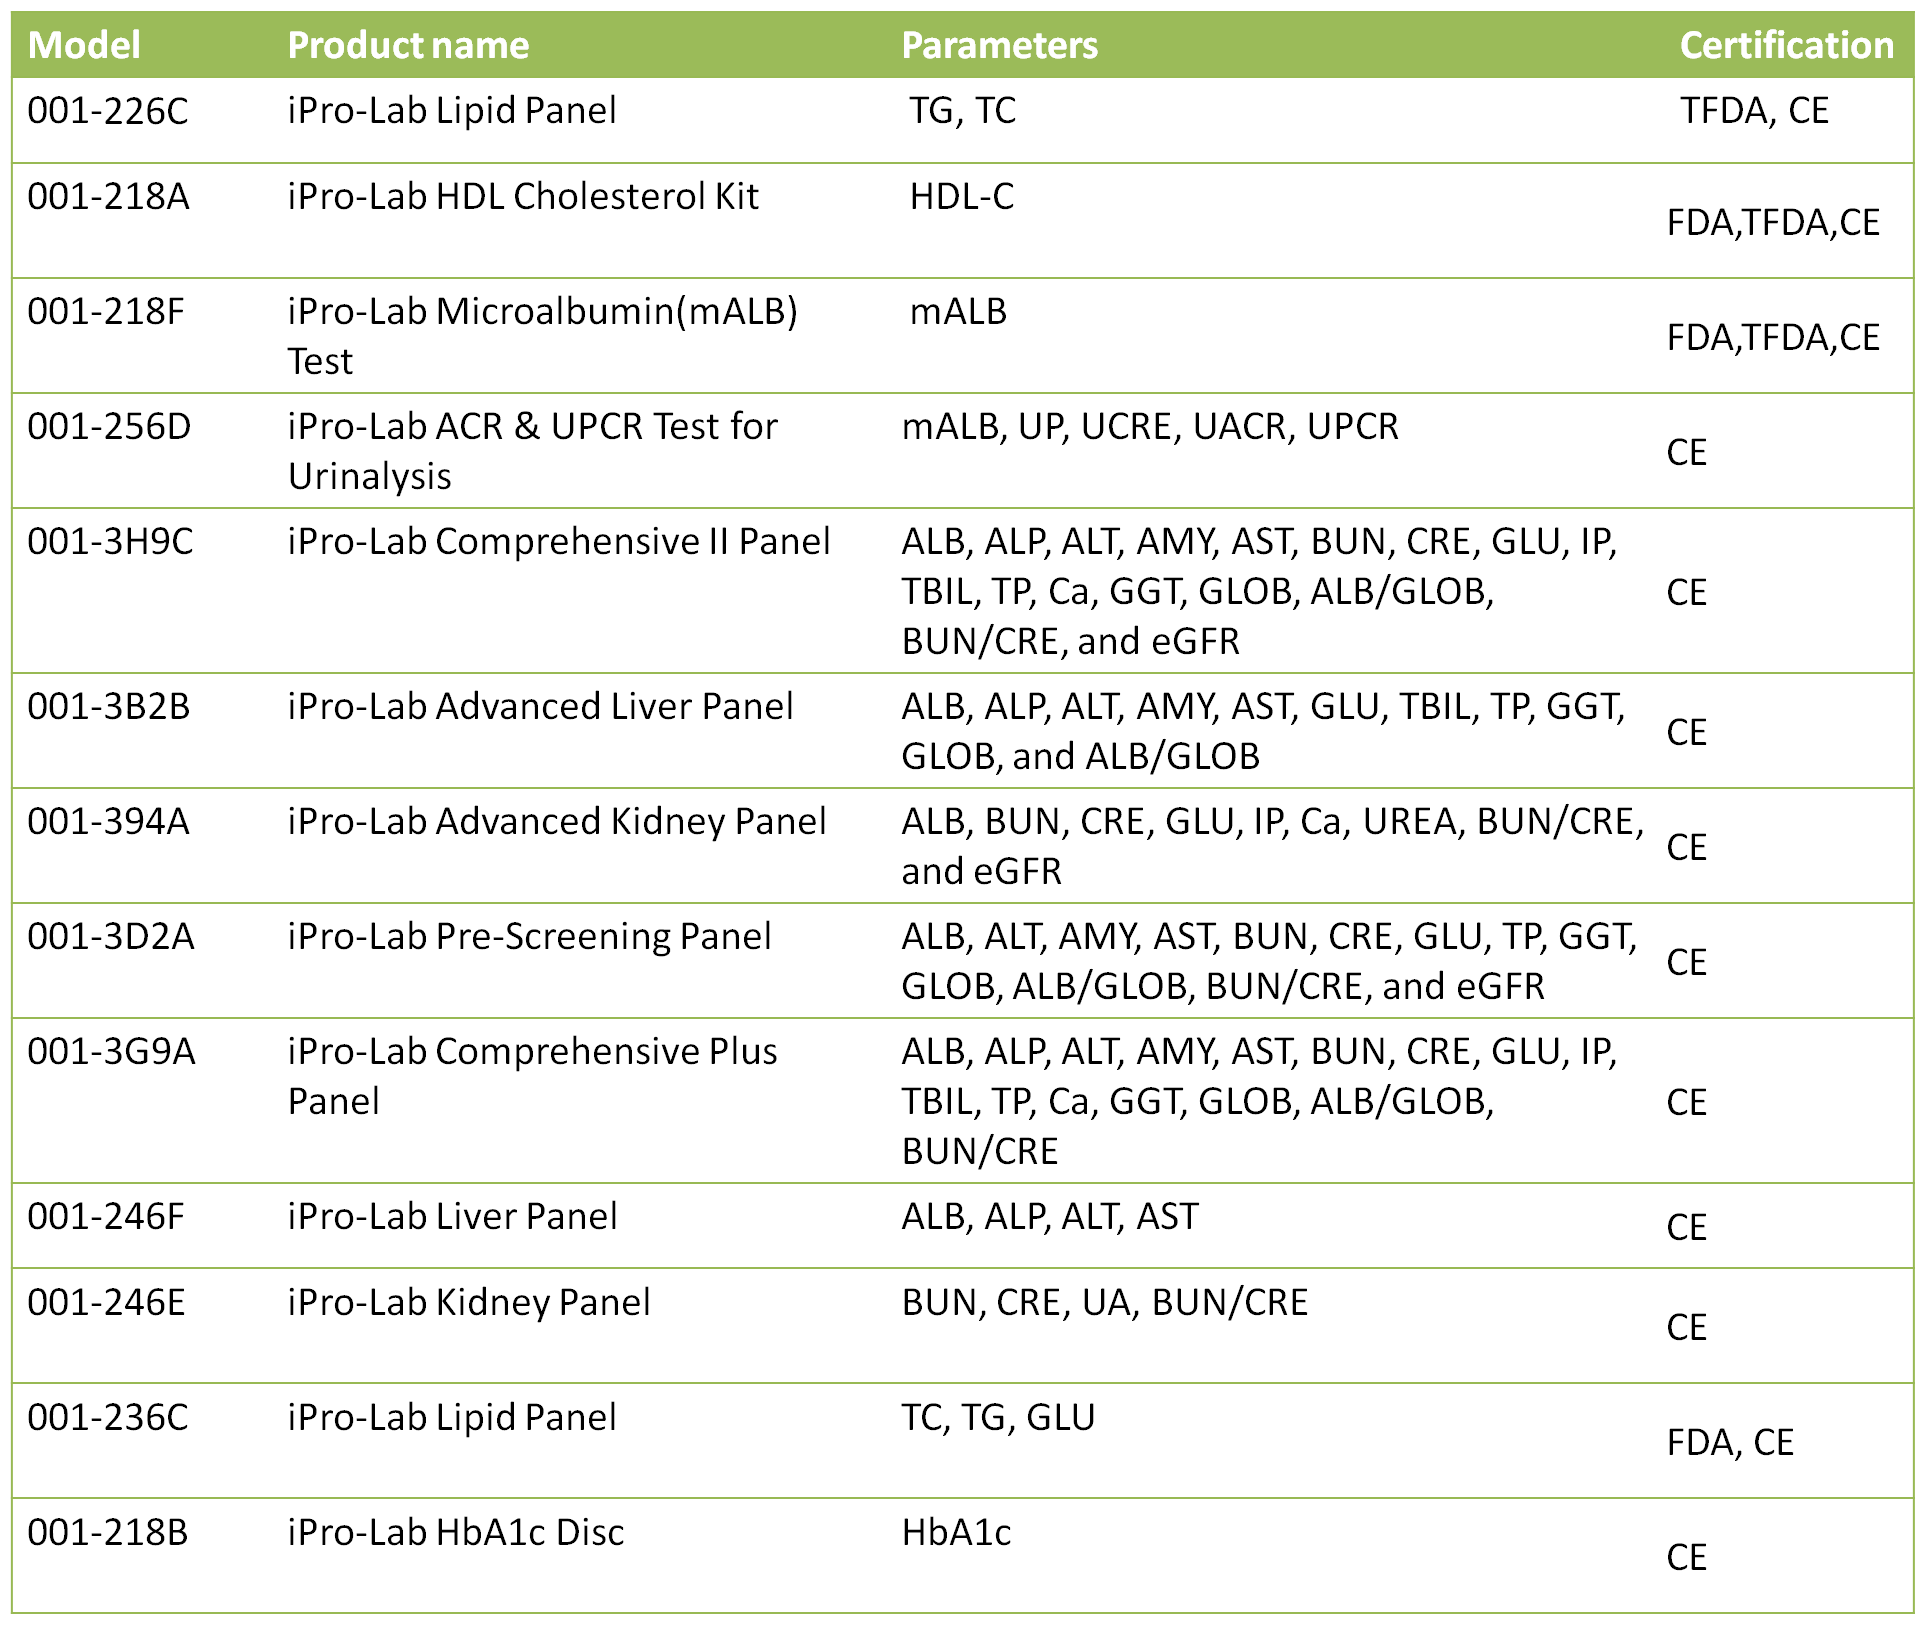Click iPro-Lab Lipid Panel in 001-236C row
Image resolution: width=1926 pixels, height=1625 pixels.
(452, 1418)
